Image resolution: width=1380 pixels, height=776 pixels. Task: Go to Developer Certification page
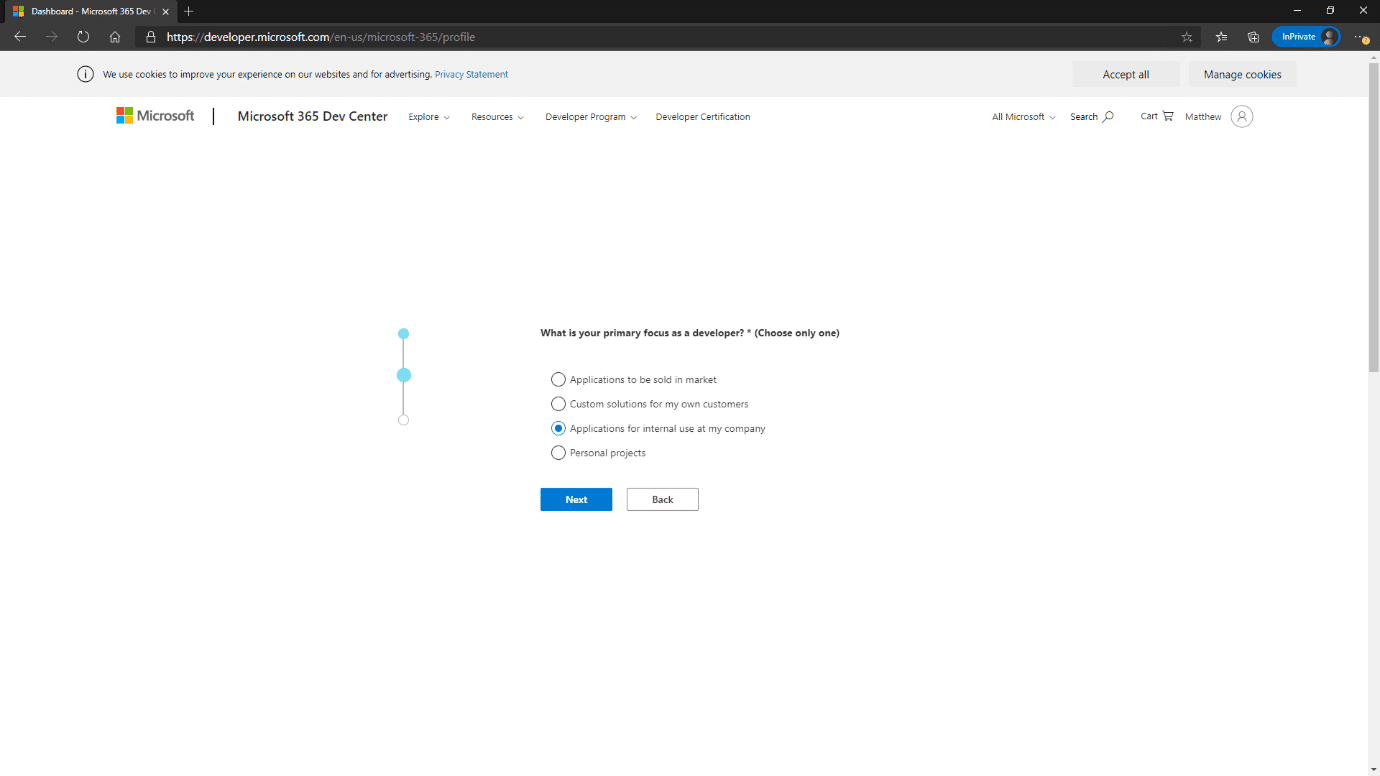(702, 117)
